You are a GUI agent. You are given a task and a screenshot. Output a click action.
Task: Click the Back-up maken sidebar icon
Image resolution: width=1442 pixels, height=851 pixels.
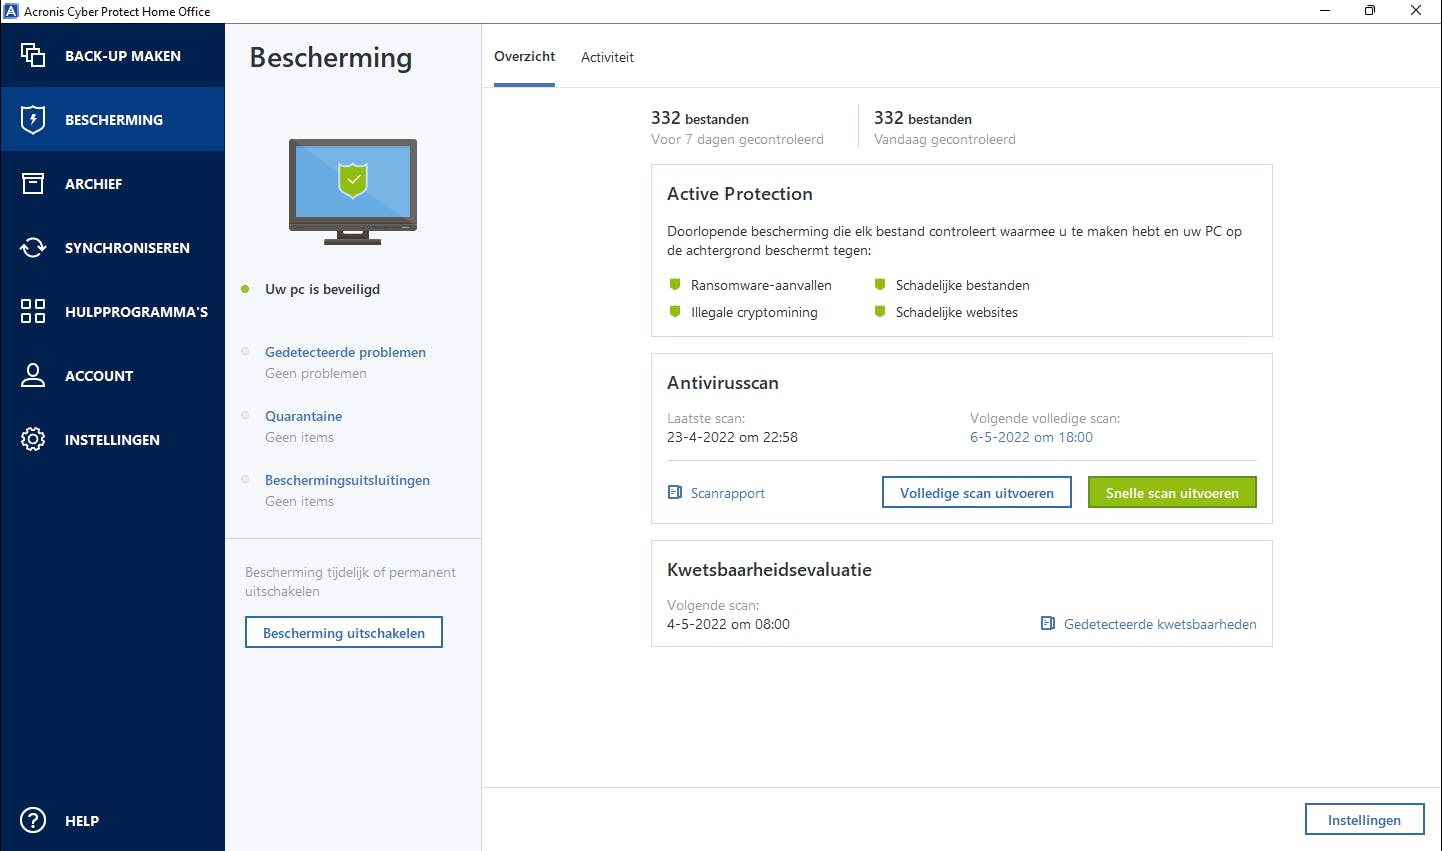(x=33, y=55)
